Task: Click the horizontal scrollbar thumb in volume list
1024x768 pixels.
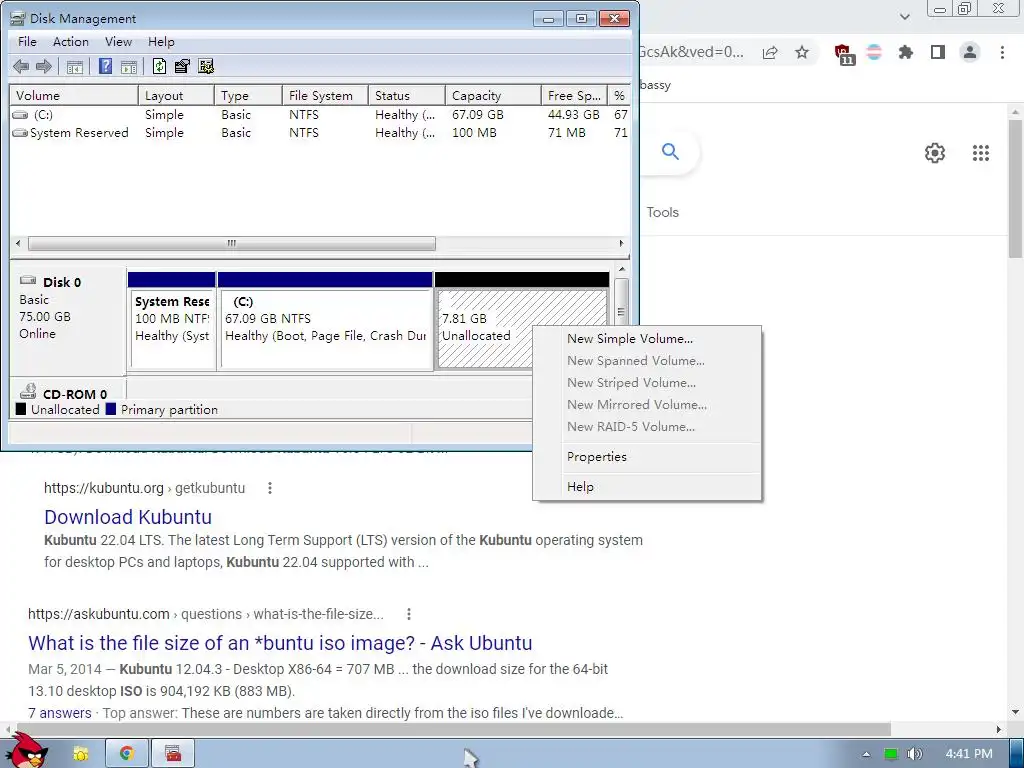Action: 232,244
